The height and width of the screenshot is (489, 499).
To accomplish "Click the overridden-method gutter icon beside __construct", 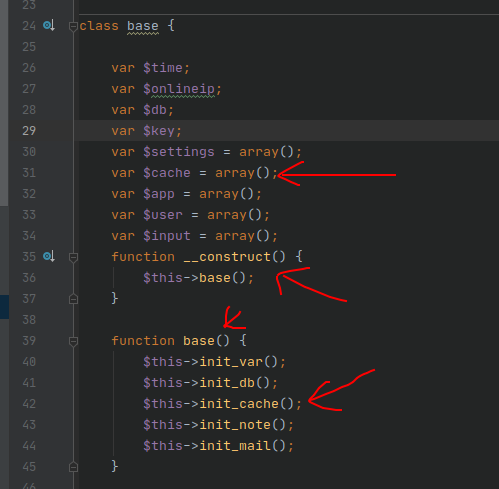I will click(x=49, y=257).
